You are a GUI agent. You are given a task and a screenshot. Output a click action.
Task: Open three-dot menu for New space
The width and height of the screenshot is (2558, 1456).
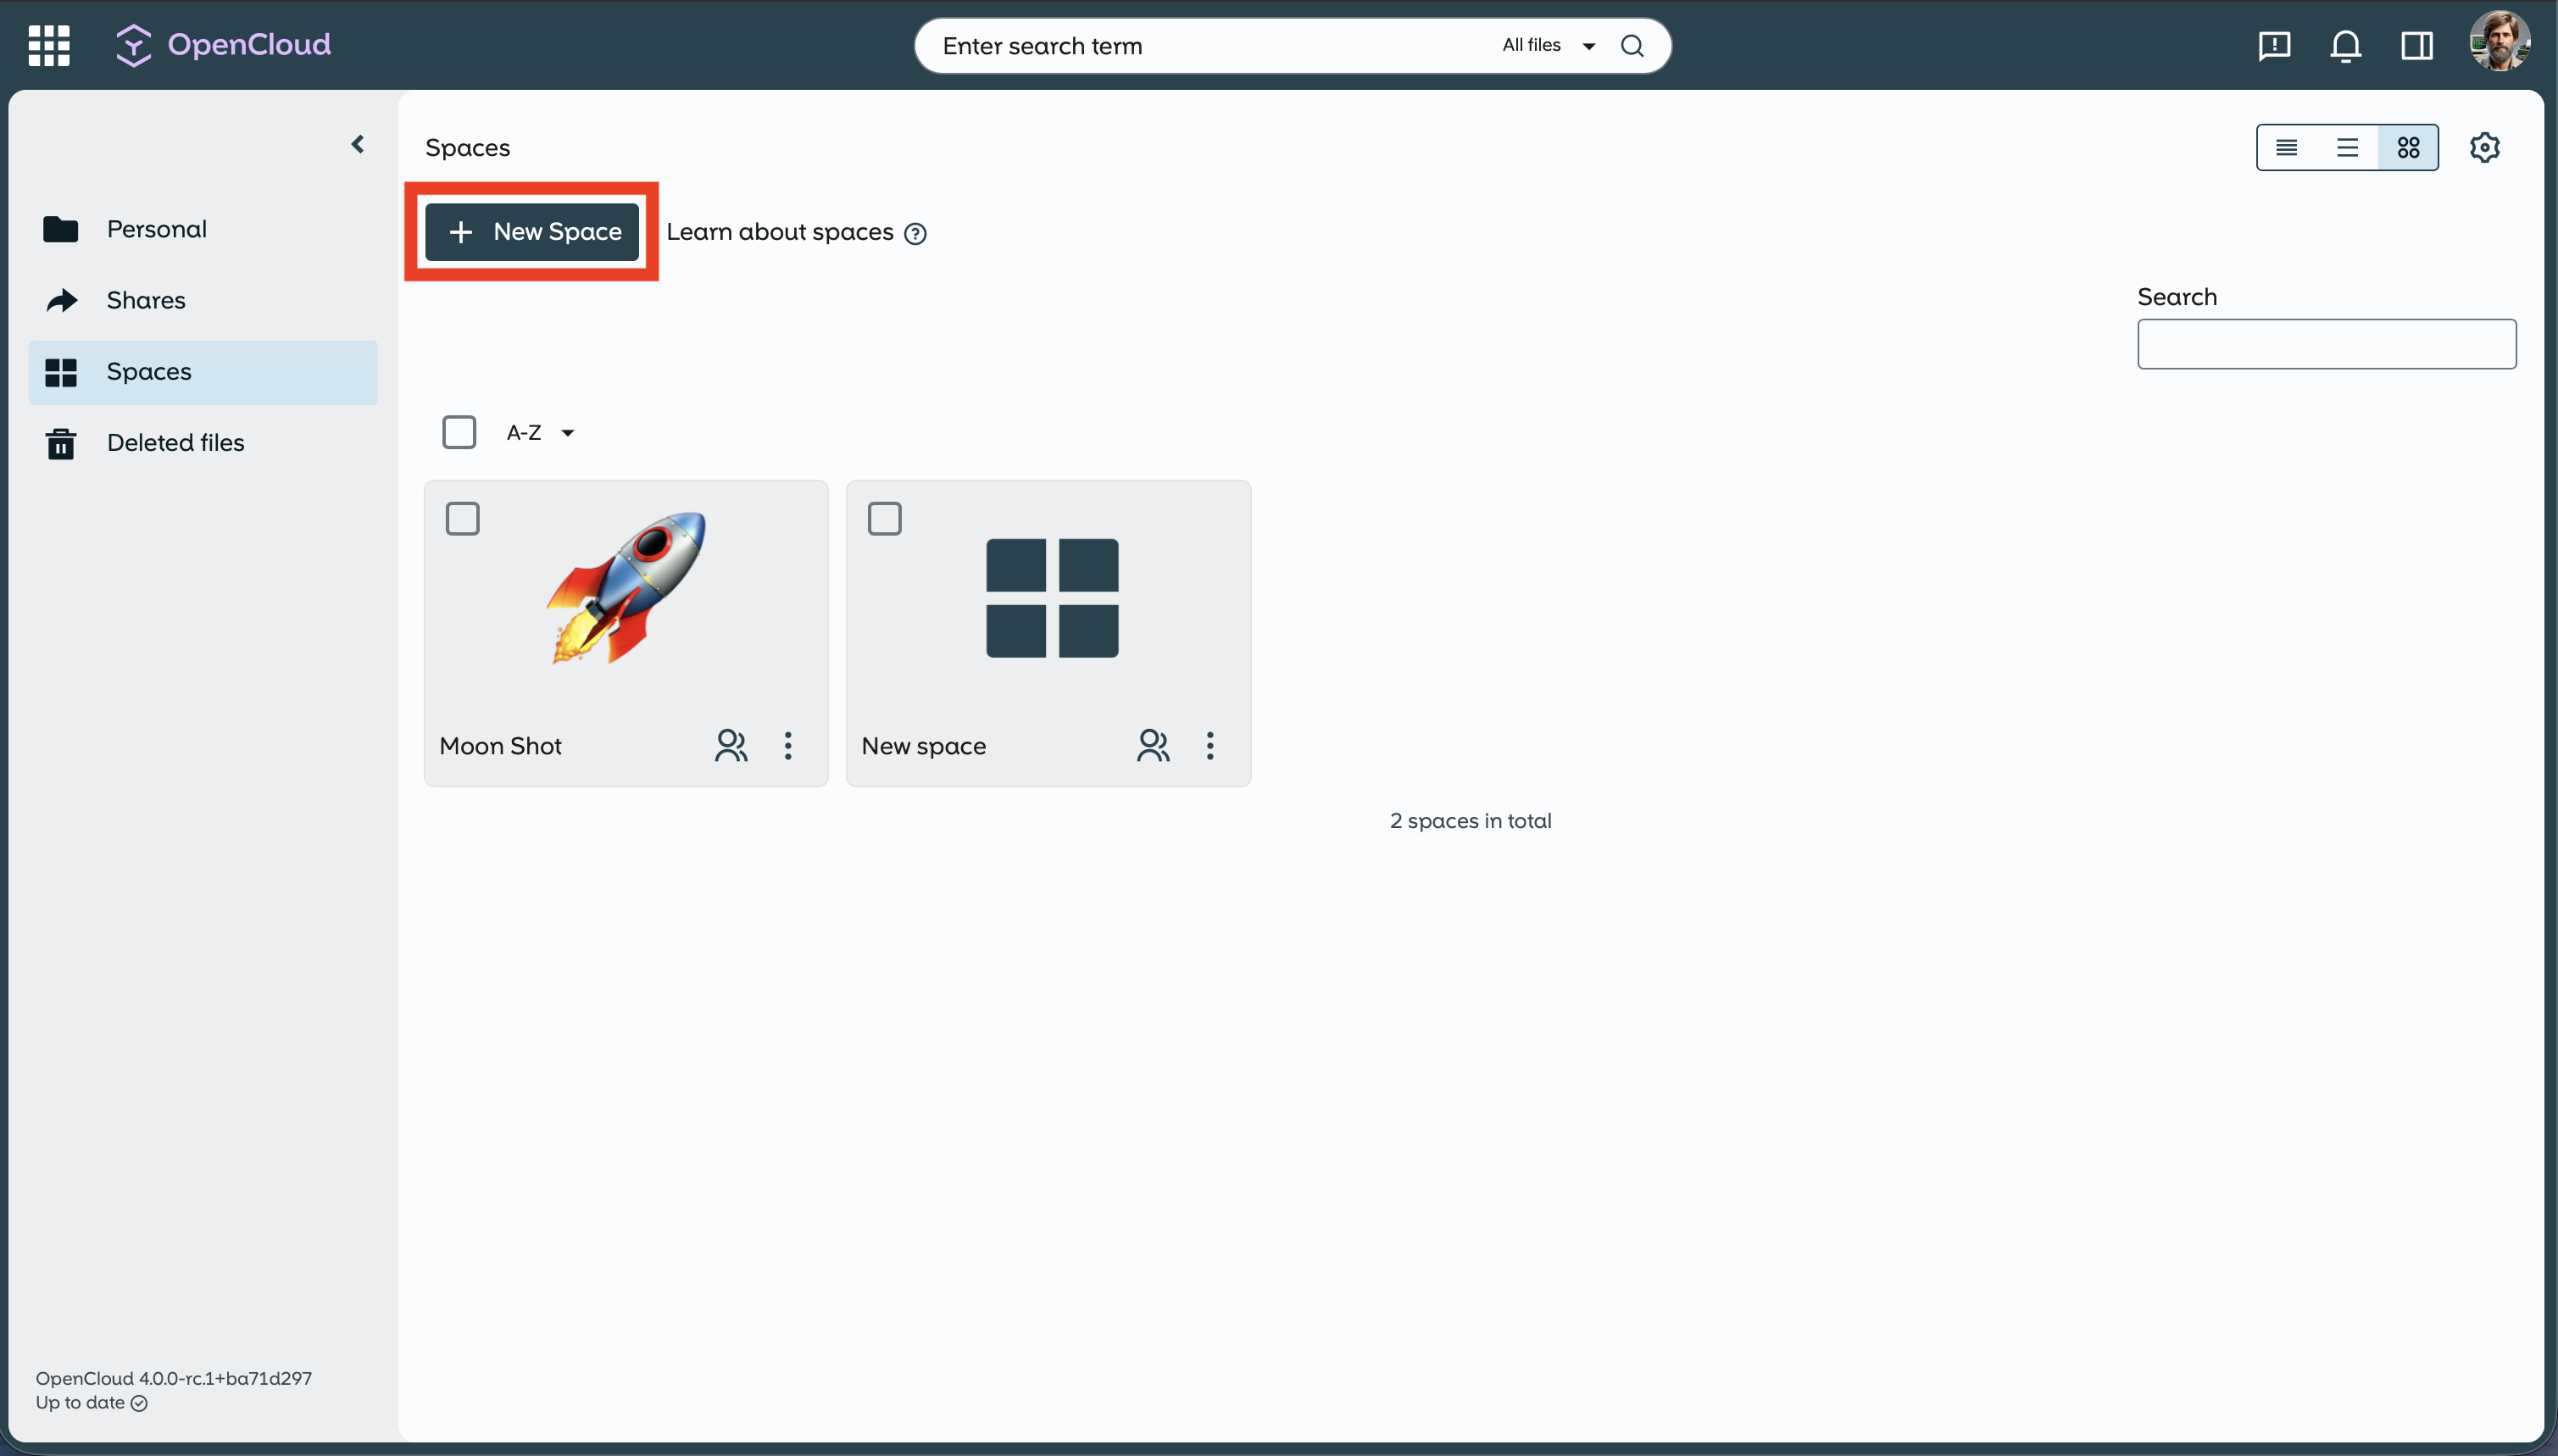[x=1210, y=745]
